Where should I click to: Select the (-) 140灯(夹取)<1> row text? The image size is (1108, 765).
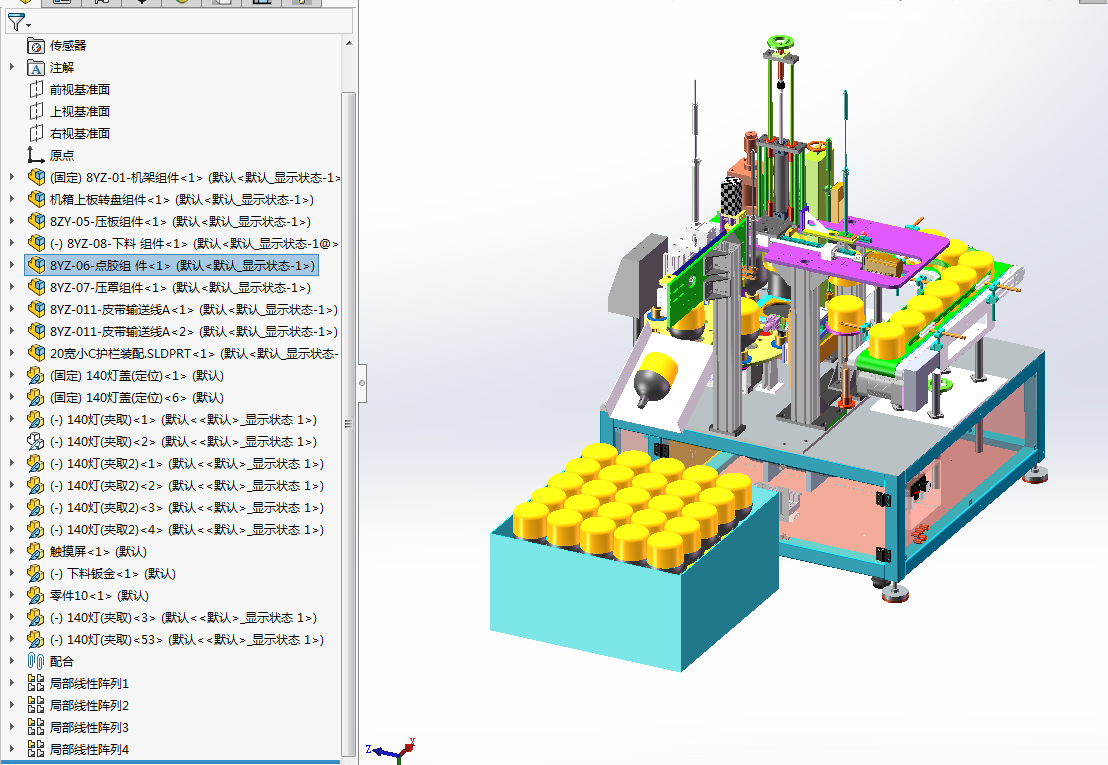click(x=183, y=420)
